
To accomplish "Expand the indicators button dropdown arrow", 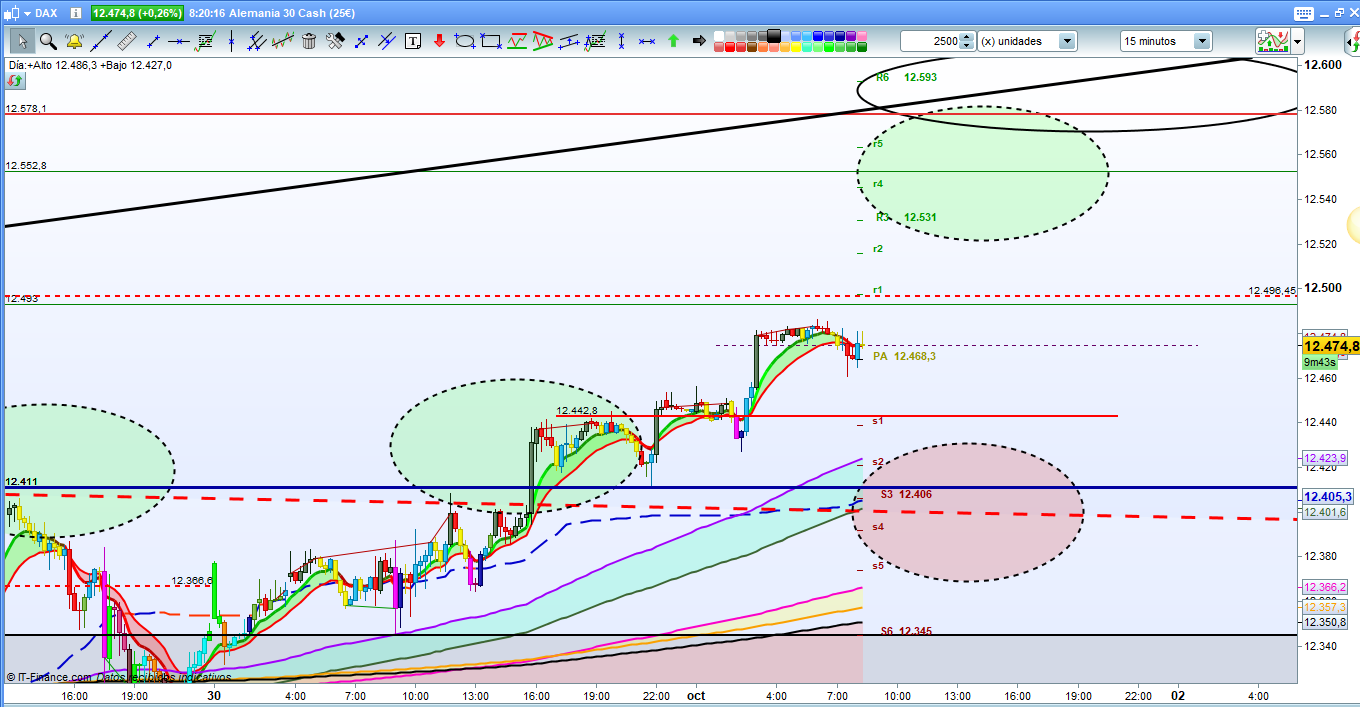I will point(1297,41).
